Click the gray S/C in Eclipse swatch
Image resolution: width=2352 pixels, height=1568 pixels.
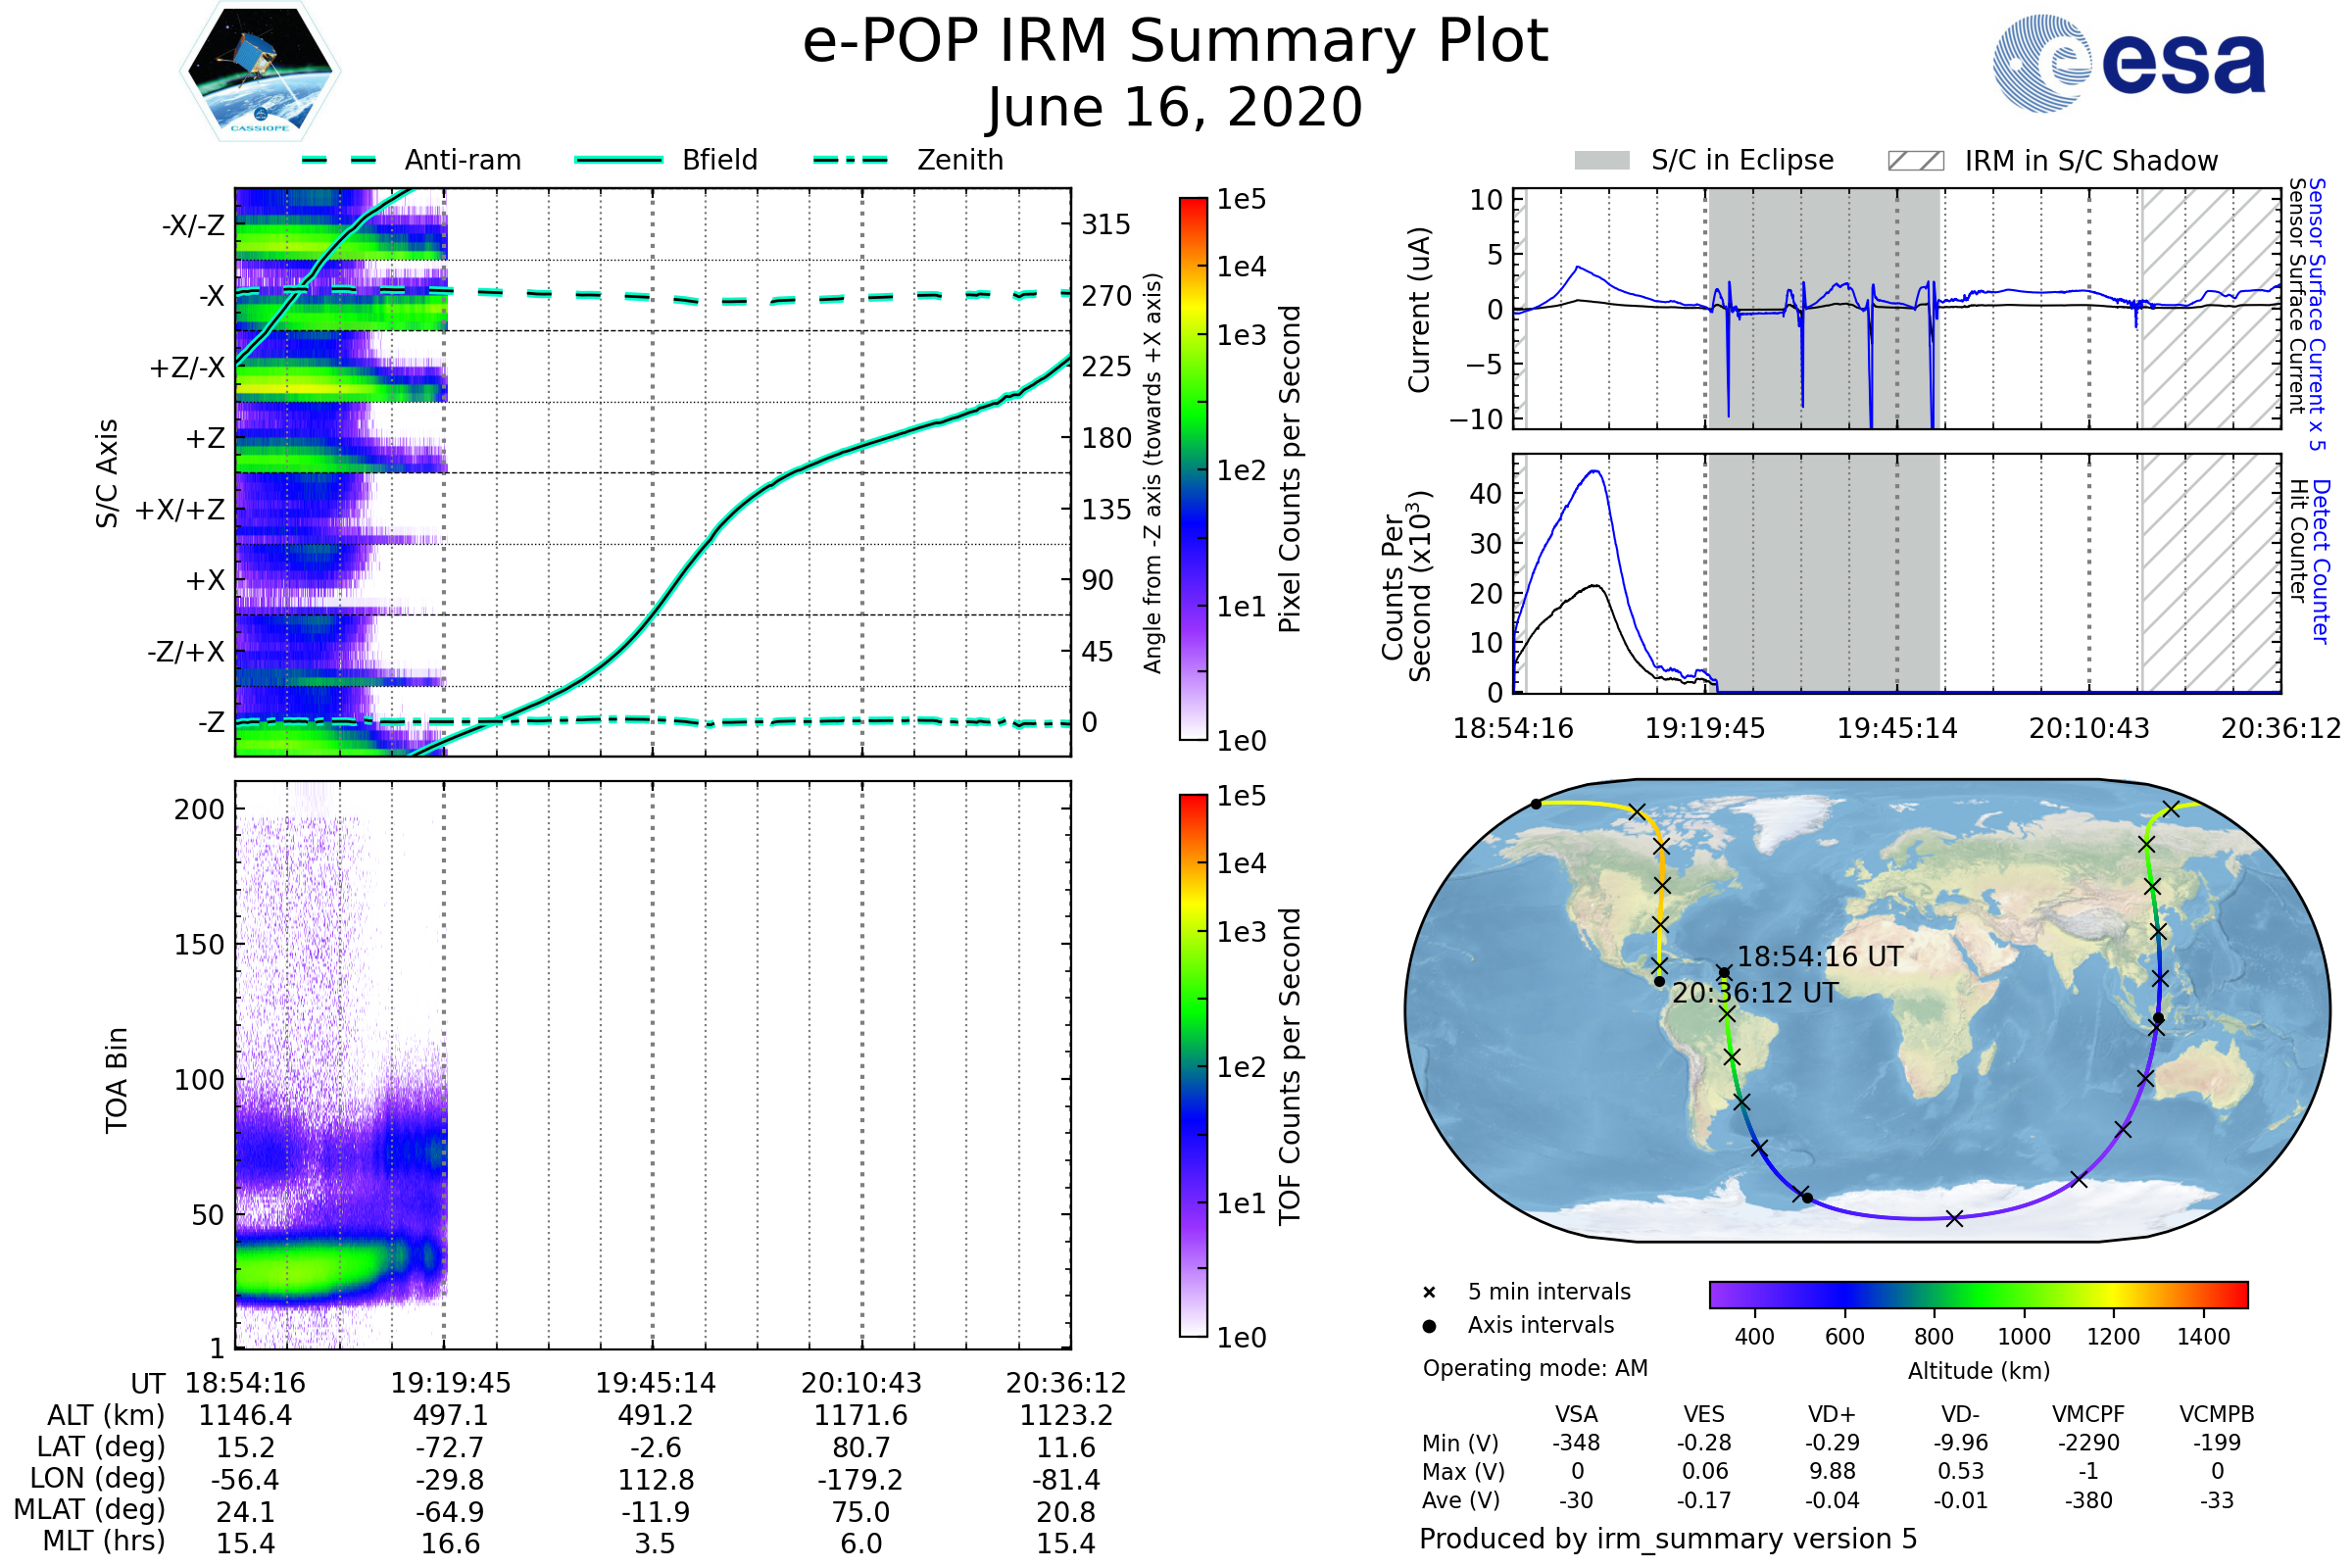coord(1602,161)
